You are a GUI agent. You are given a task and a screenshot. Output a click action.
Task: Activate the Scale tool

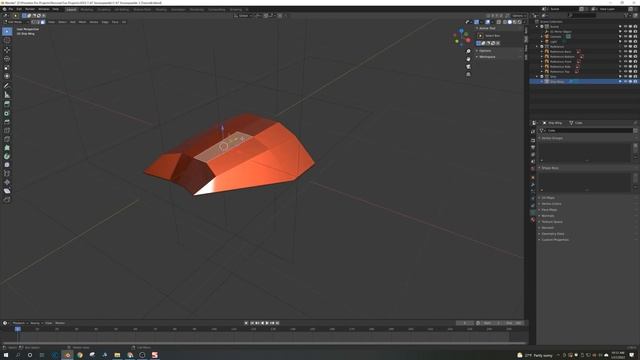(7, 67)
